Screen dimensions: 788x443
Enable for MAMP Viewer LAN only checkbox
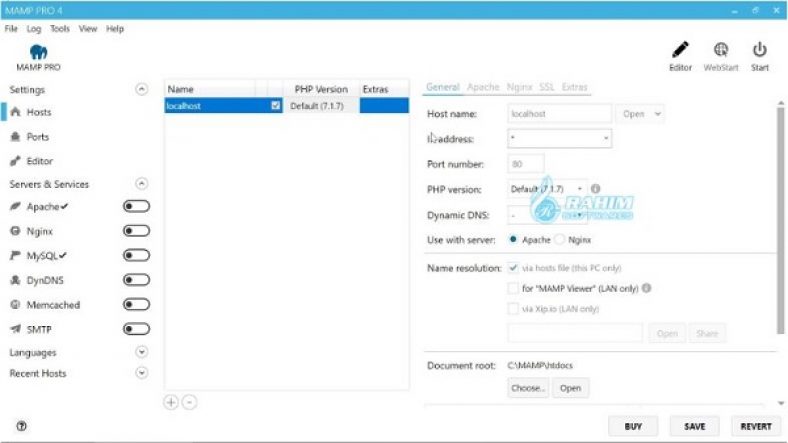pyautogui.click(x=513, y=288)
